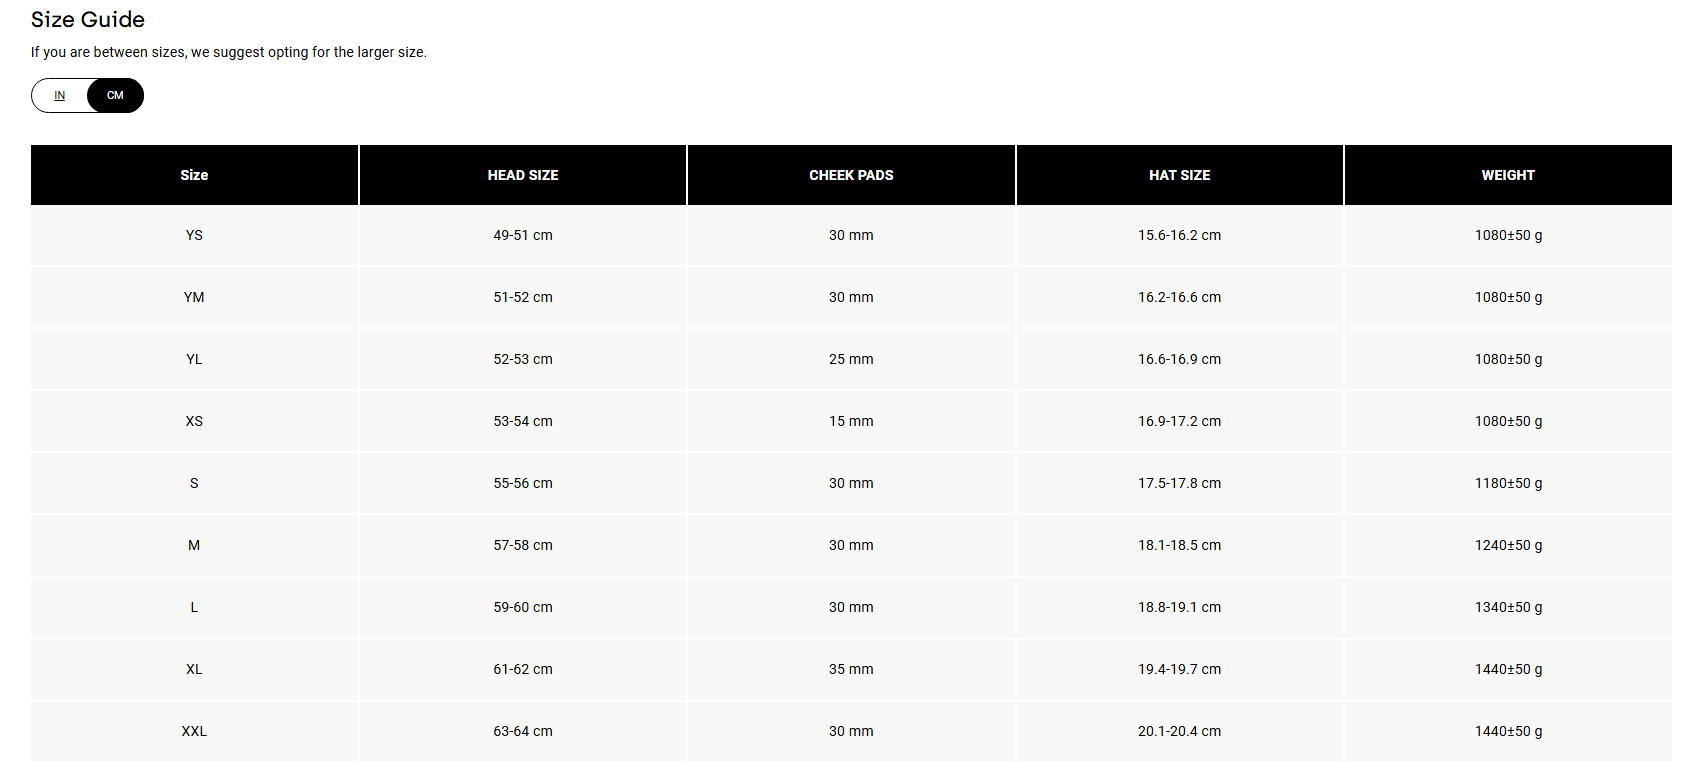Click the 1240±50 g weight cell

1508,545
